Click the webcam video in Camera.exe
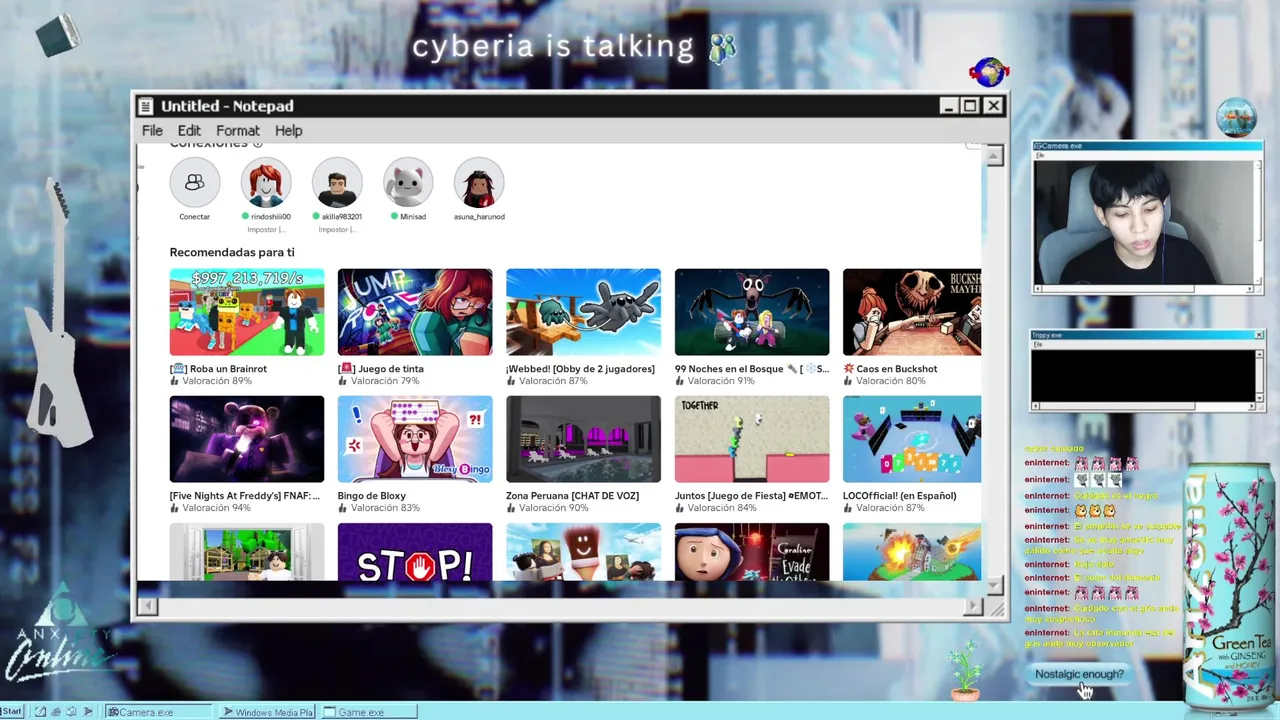This screenshot has height=720, width=1280. coord(1144,223)
